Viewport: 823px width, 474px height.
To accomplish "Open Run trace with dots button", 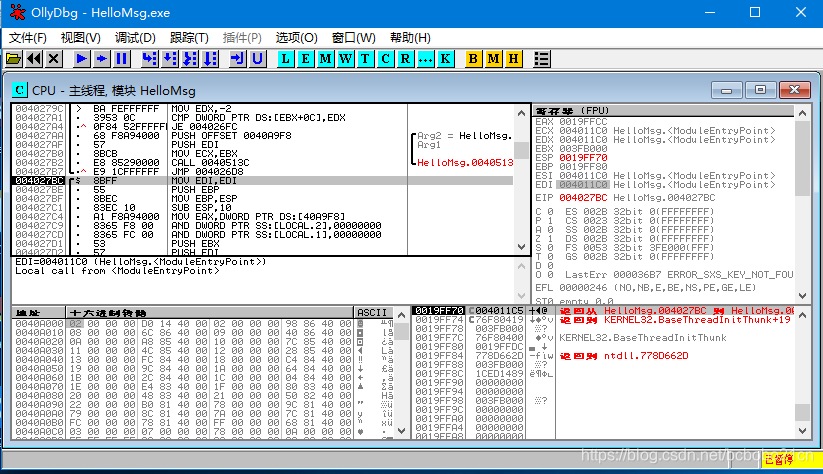I will pyautogui.click(x=425, y=59).
